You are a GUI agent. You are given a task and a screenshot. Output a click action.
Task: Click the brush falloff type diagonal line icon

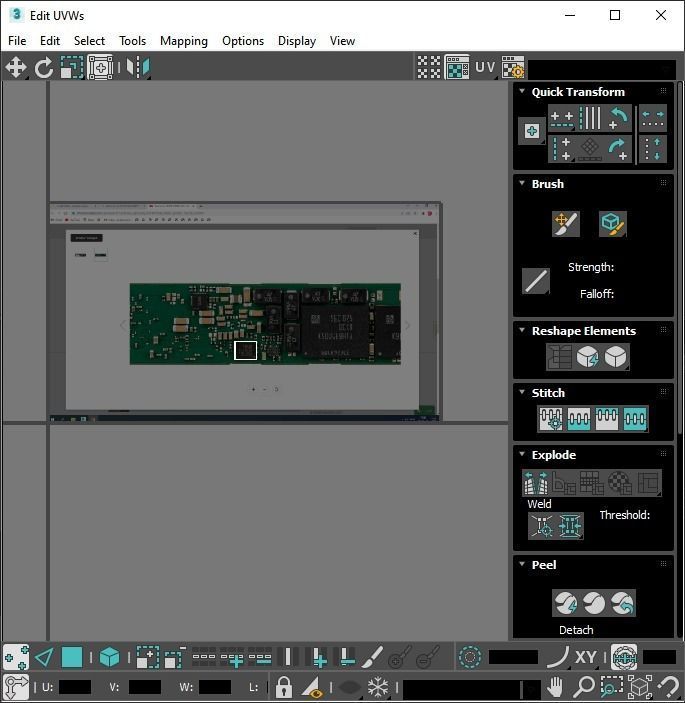point(536,281)
